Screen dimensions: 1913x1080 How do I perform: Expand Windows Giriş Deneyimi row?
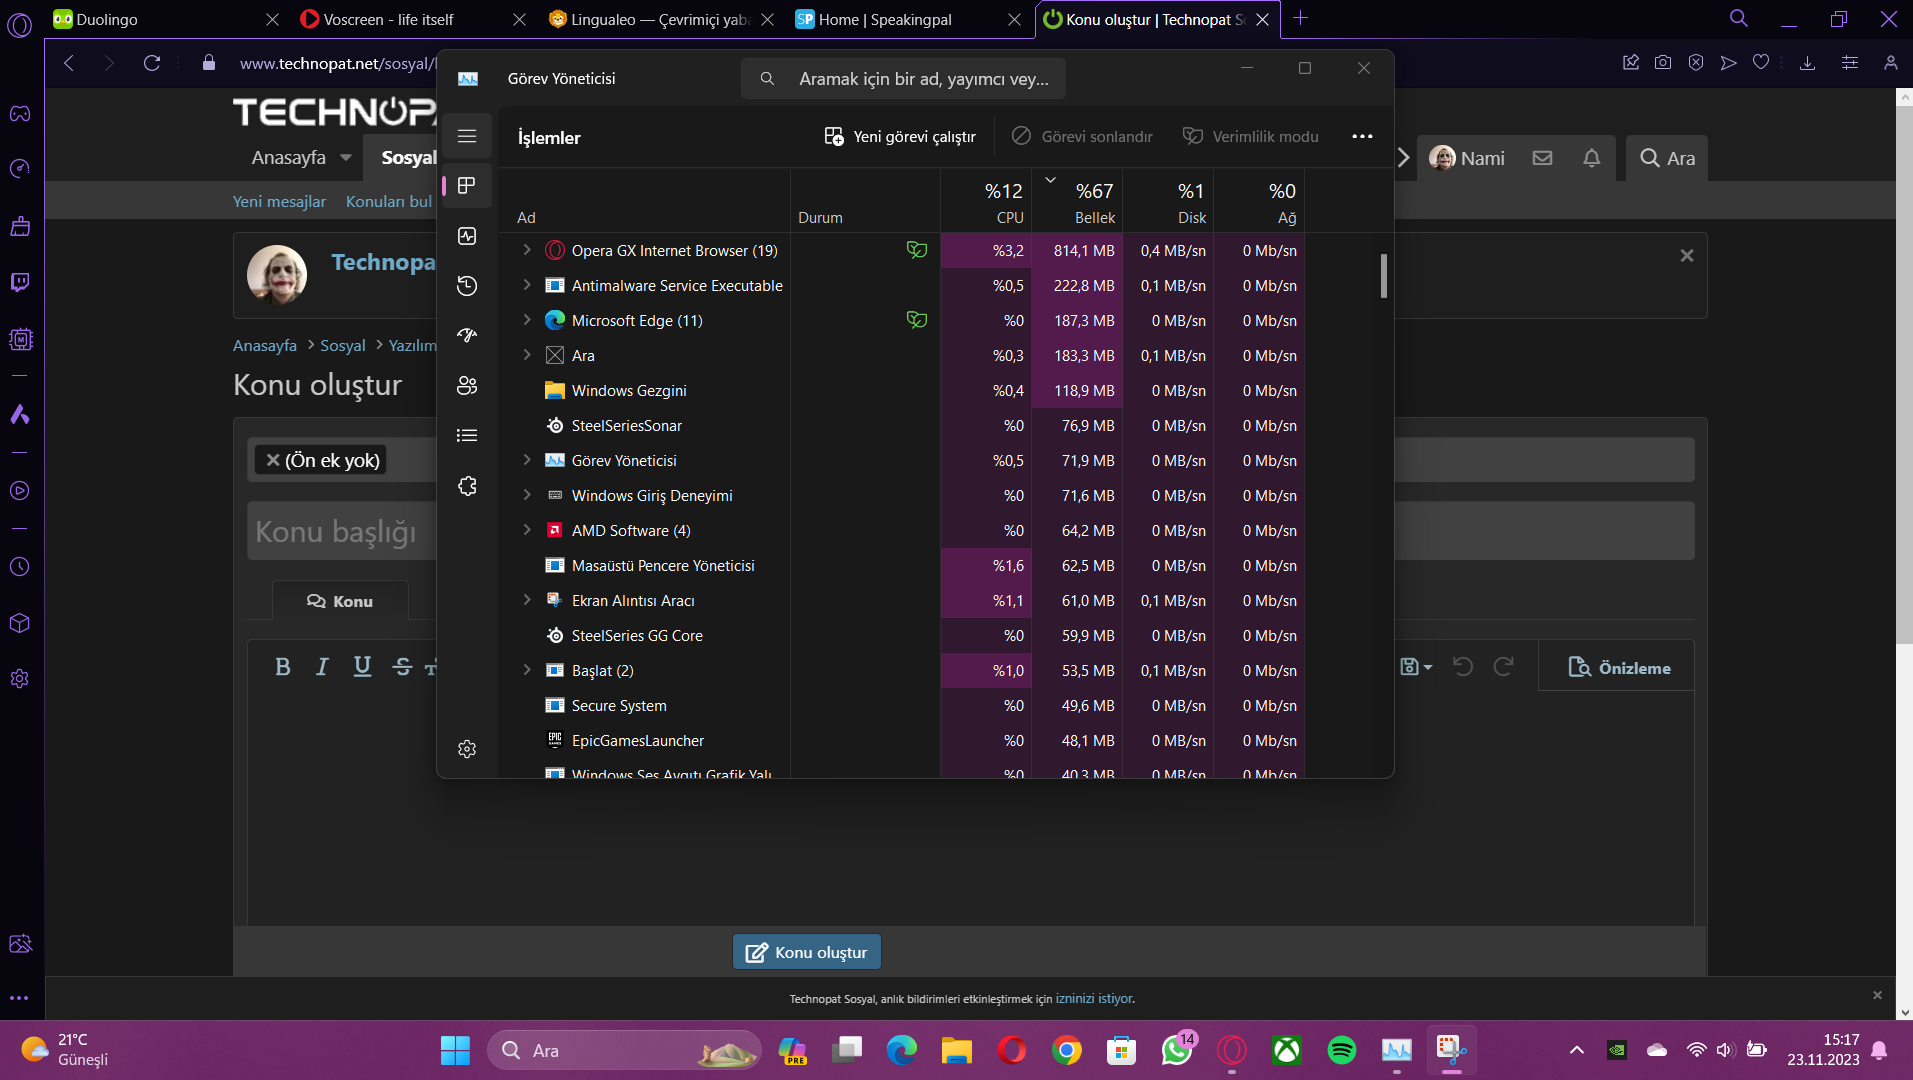527,495
